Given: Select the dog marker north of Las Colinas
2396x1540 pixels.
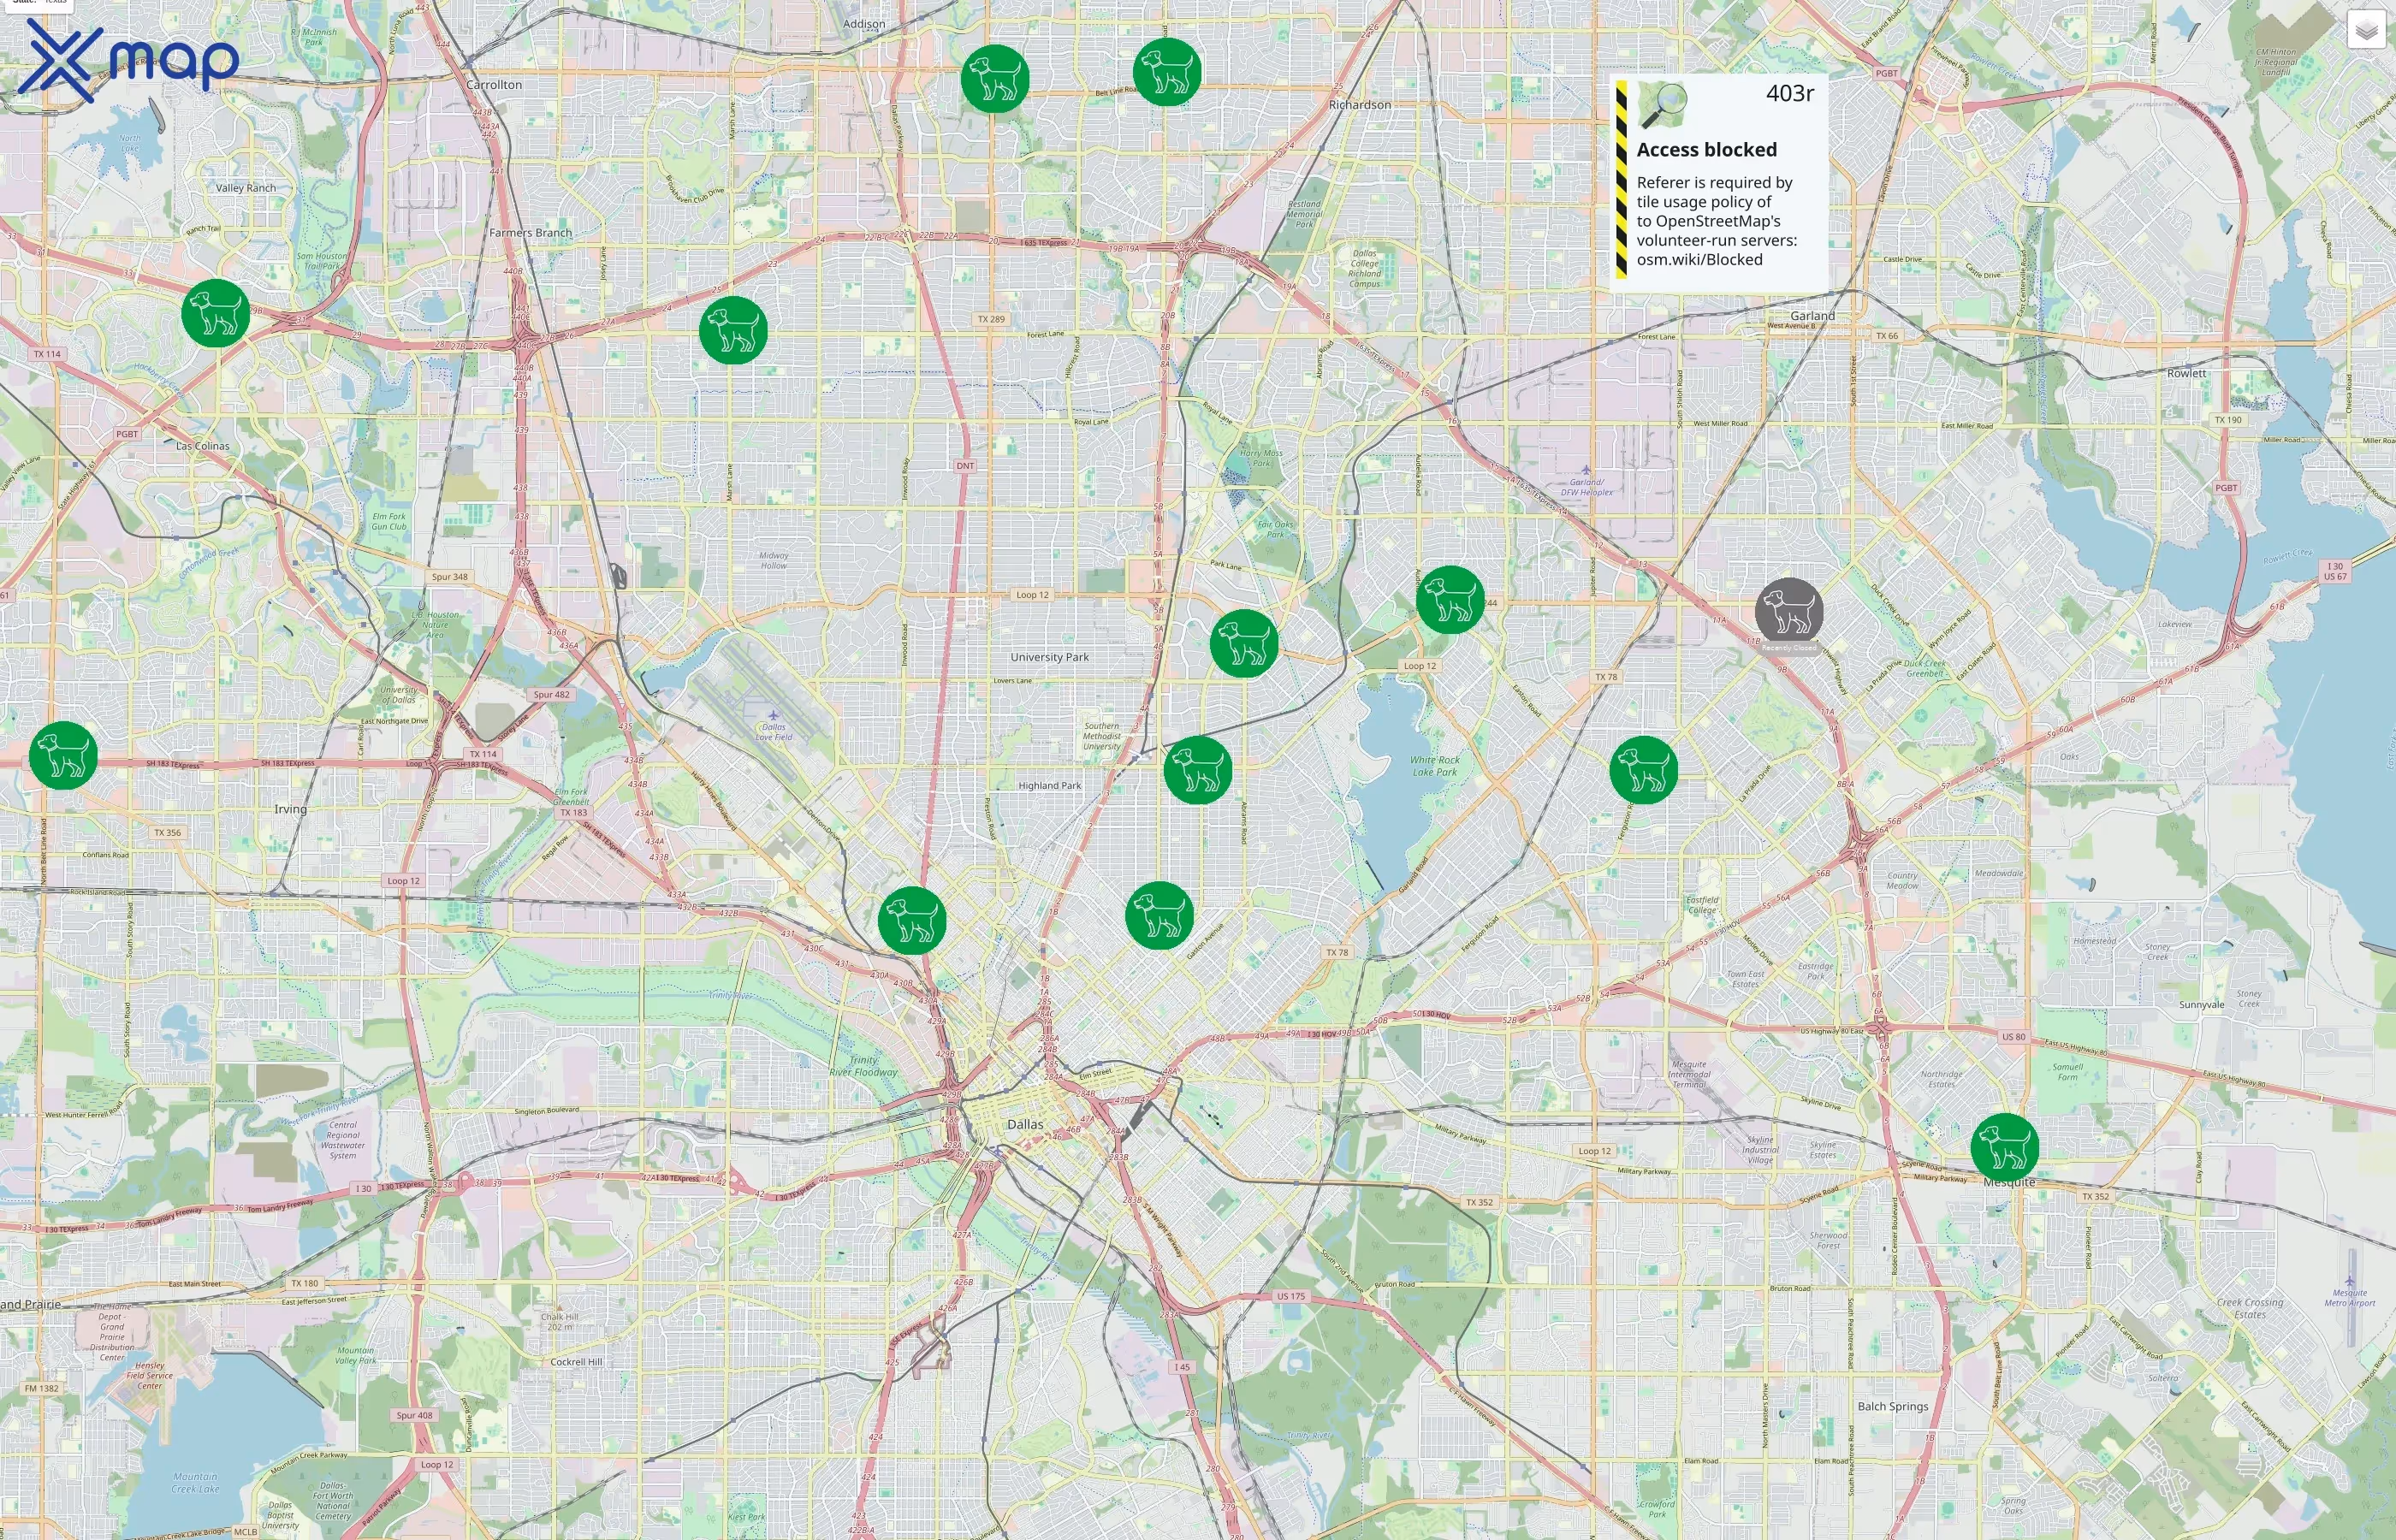Looking at the screenshot, I should point(216,314).
